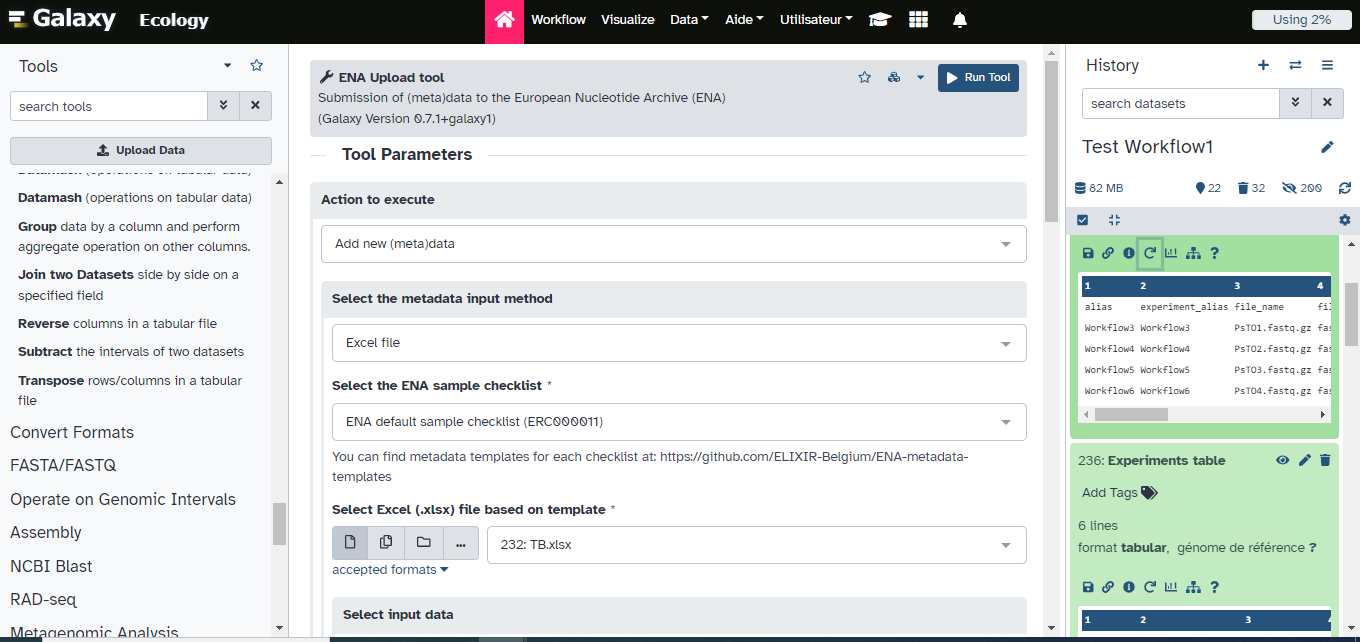Open the Data menu
Image resolution: width=1360 pixels, height=642 pixels.
(689, 20)
